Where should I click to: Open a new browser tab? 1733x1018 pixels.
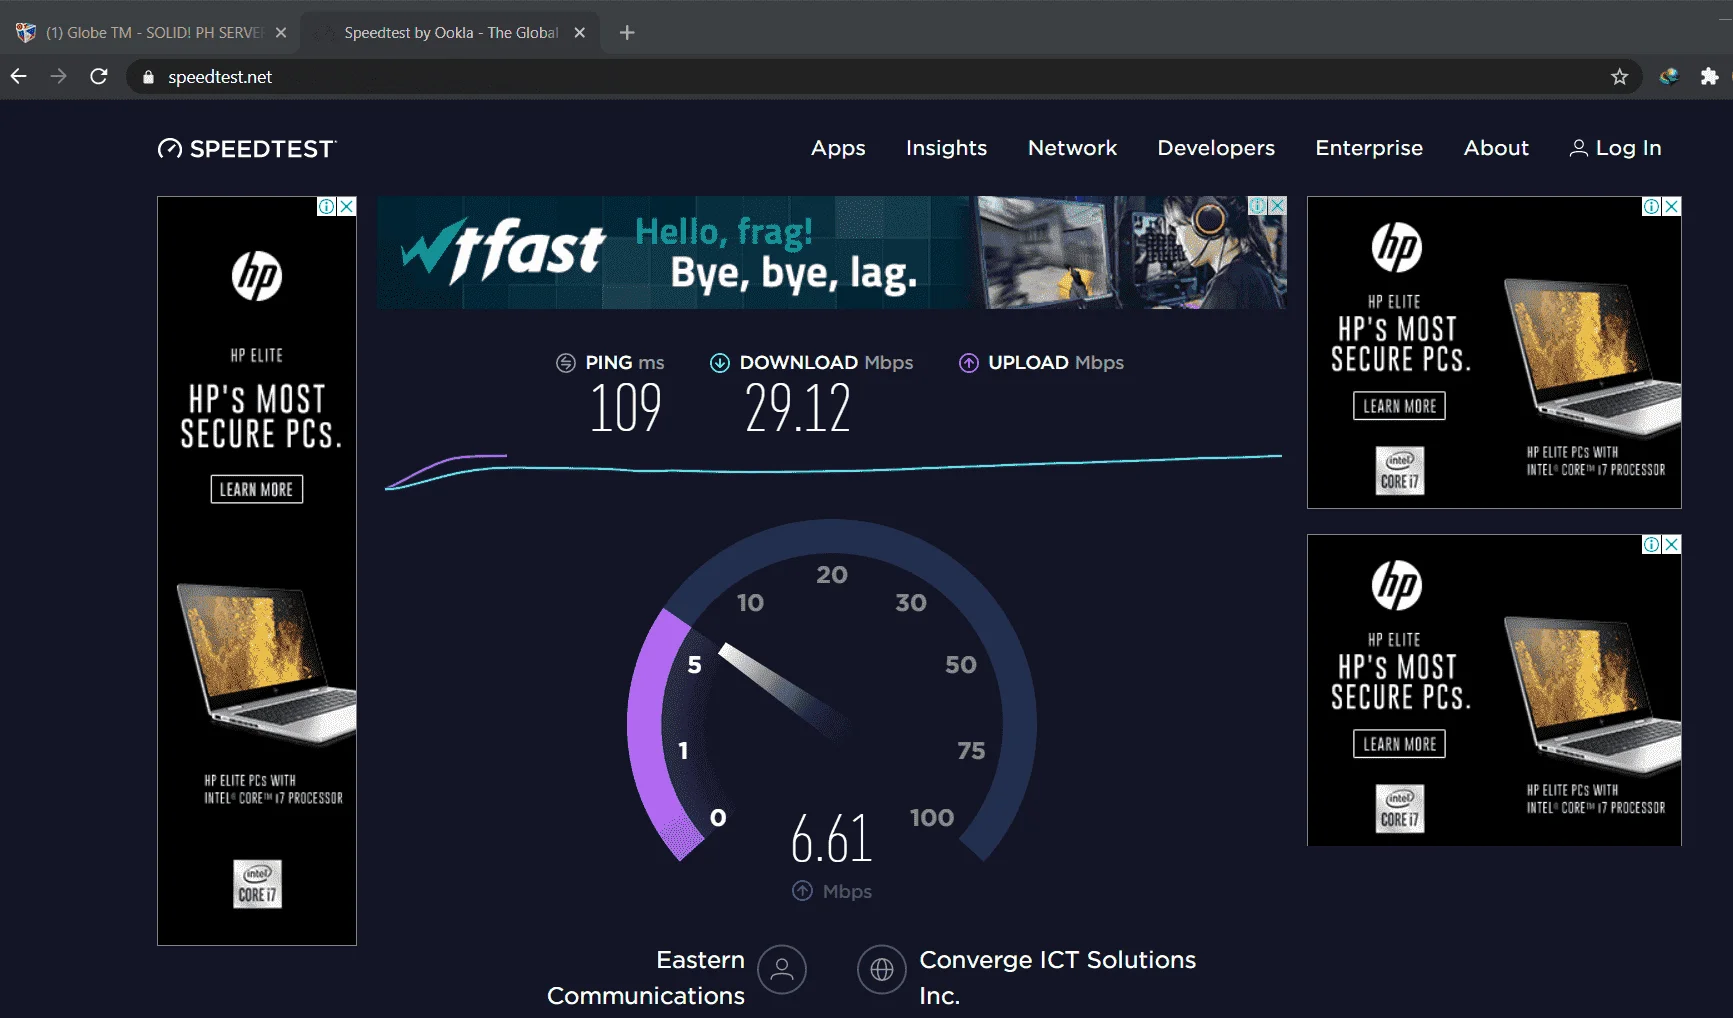click(x=627, y=33)
